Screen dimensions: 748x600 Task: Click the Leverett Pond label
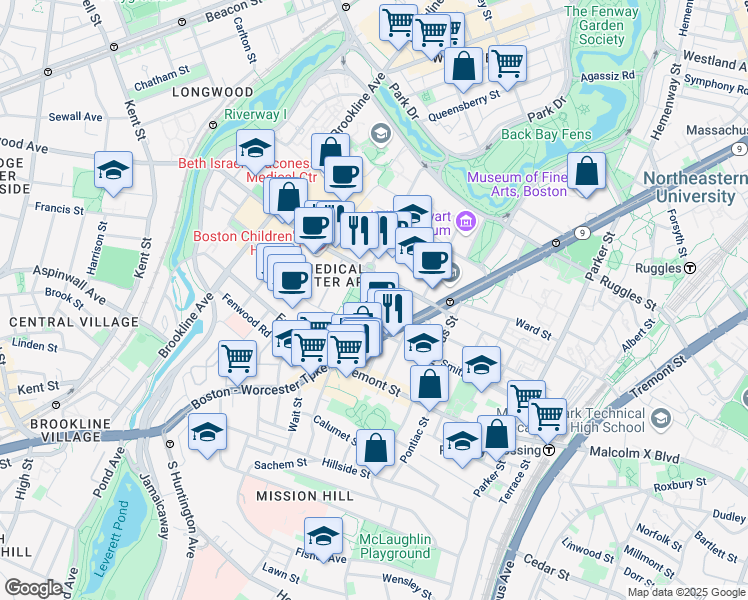(x=111, y=538)
